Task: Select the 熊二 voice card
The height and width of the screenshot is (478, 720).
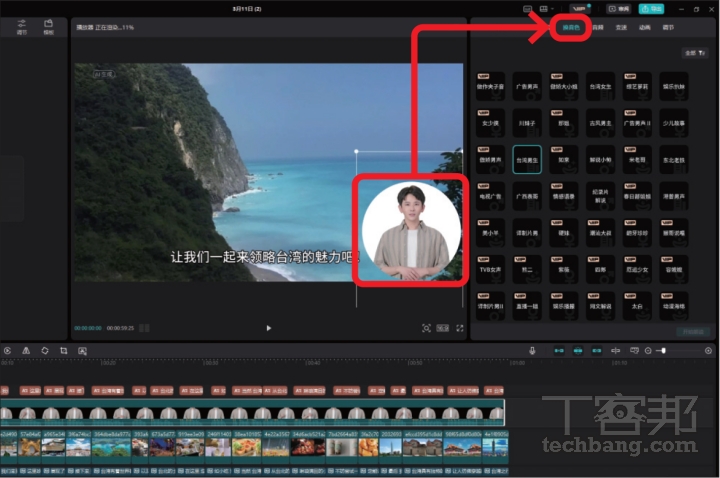Action: tap(527, 270)
